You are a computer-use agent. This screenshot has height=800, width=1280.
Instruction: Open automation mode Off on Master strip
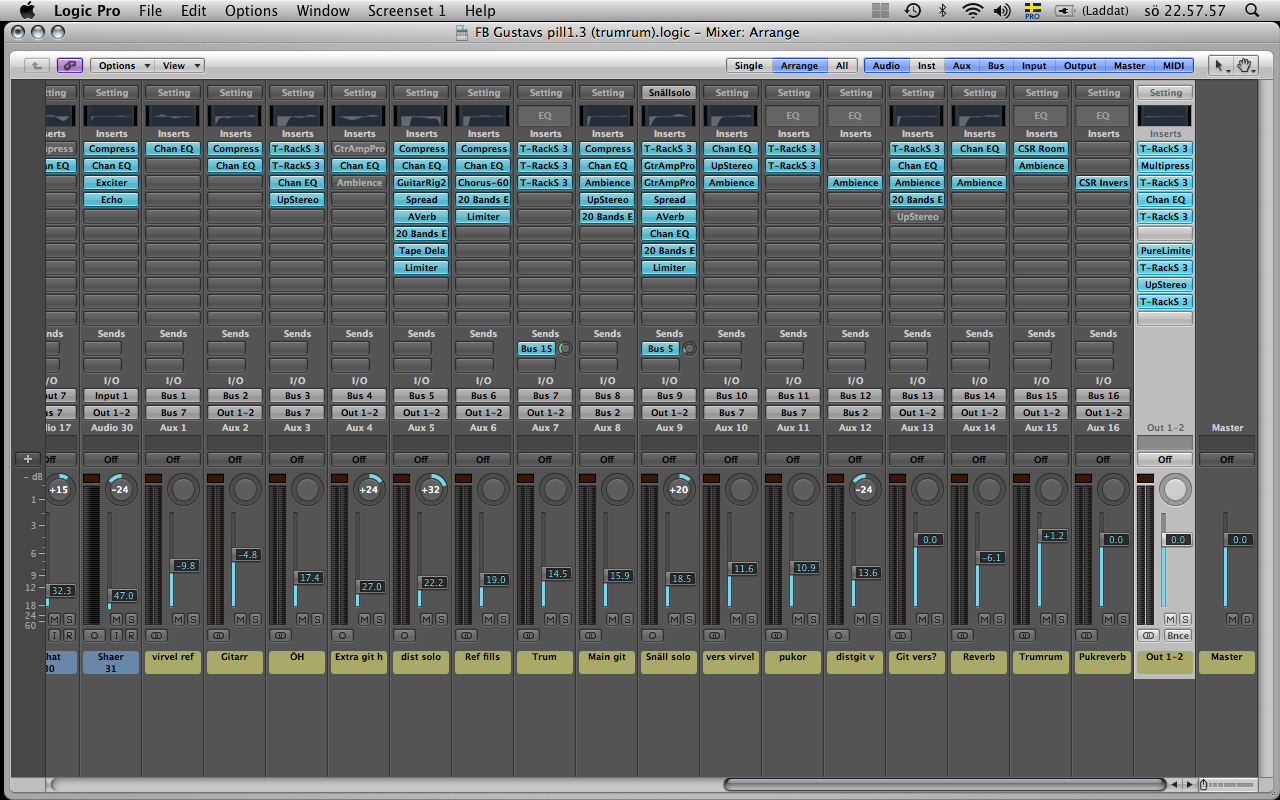(1227, 459)
